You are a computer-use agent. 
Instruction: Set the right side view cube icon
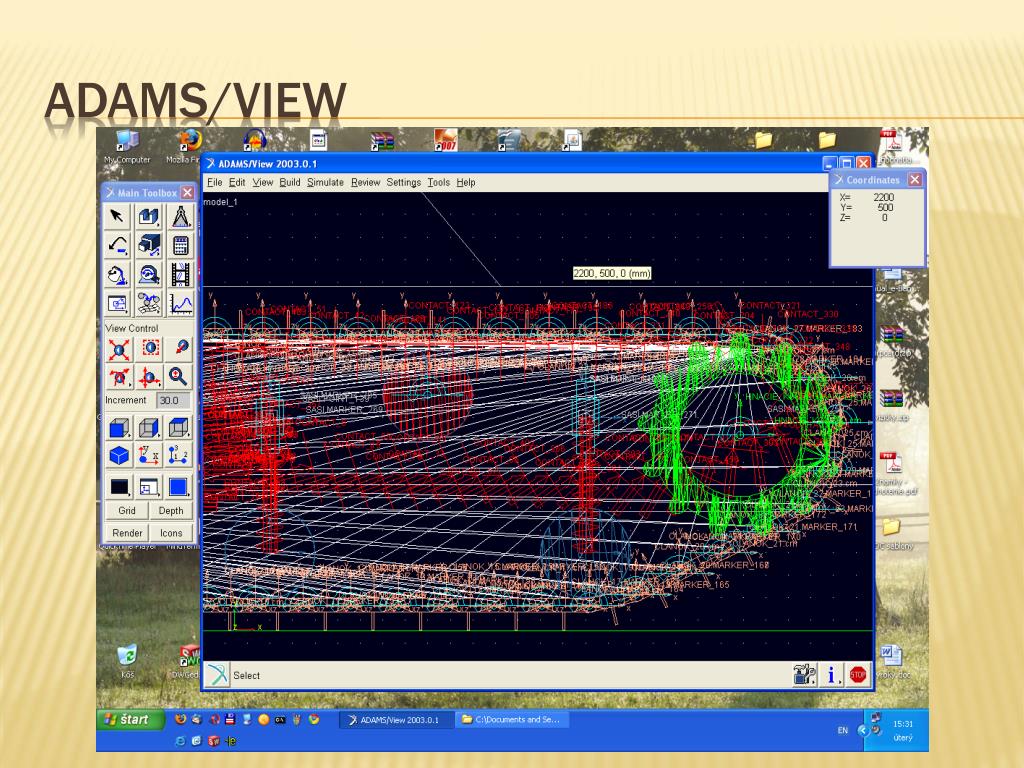(x=150, y=428)
